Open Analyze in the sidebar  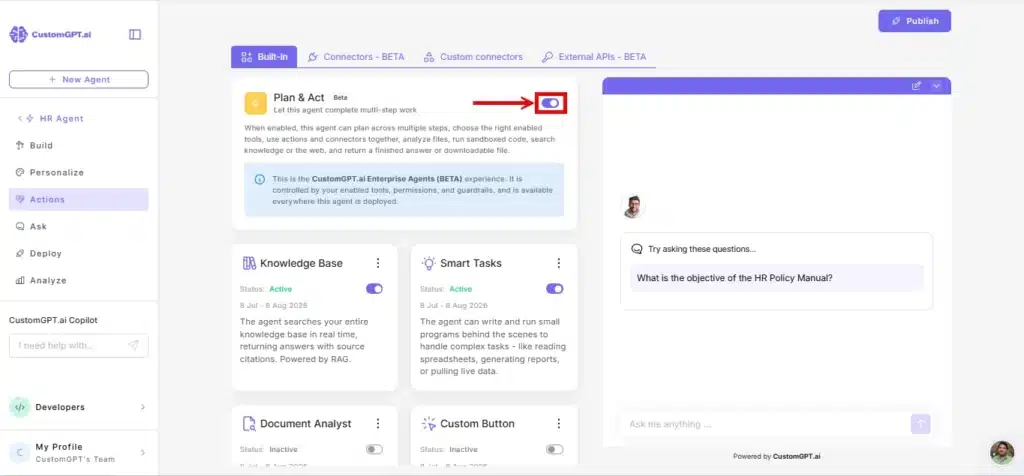pyautogui.click(x=78, y=280)
